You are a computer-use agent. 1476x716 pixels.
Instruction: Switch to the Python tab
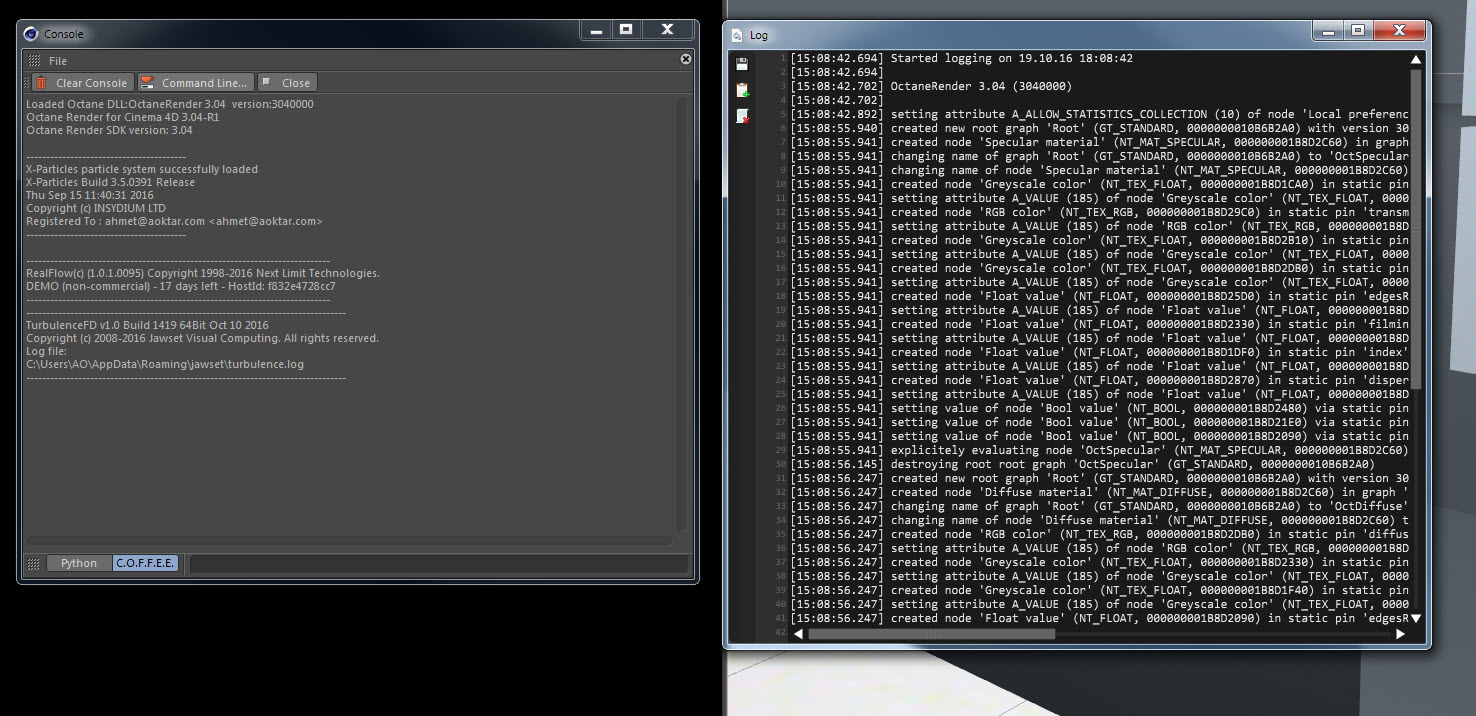(x=79, y=563)
